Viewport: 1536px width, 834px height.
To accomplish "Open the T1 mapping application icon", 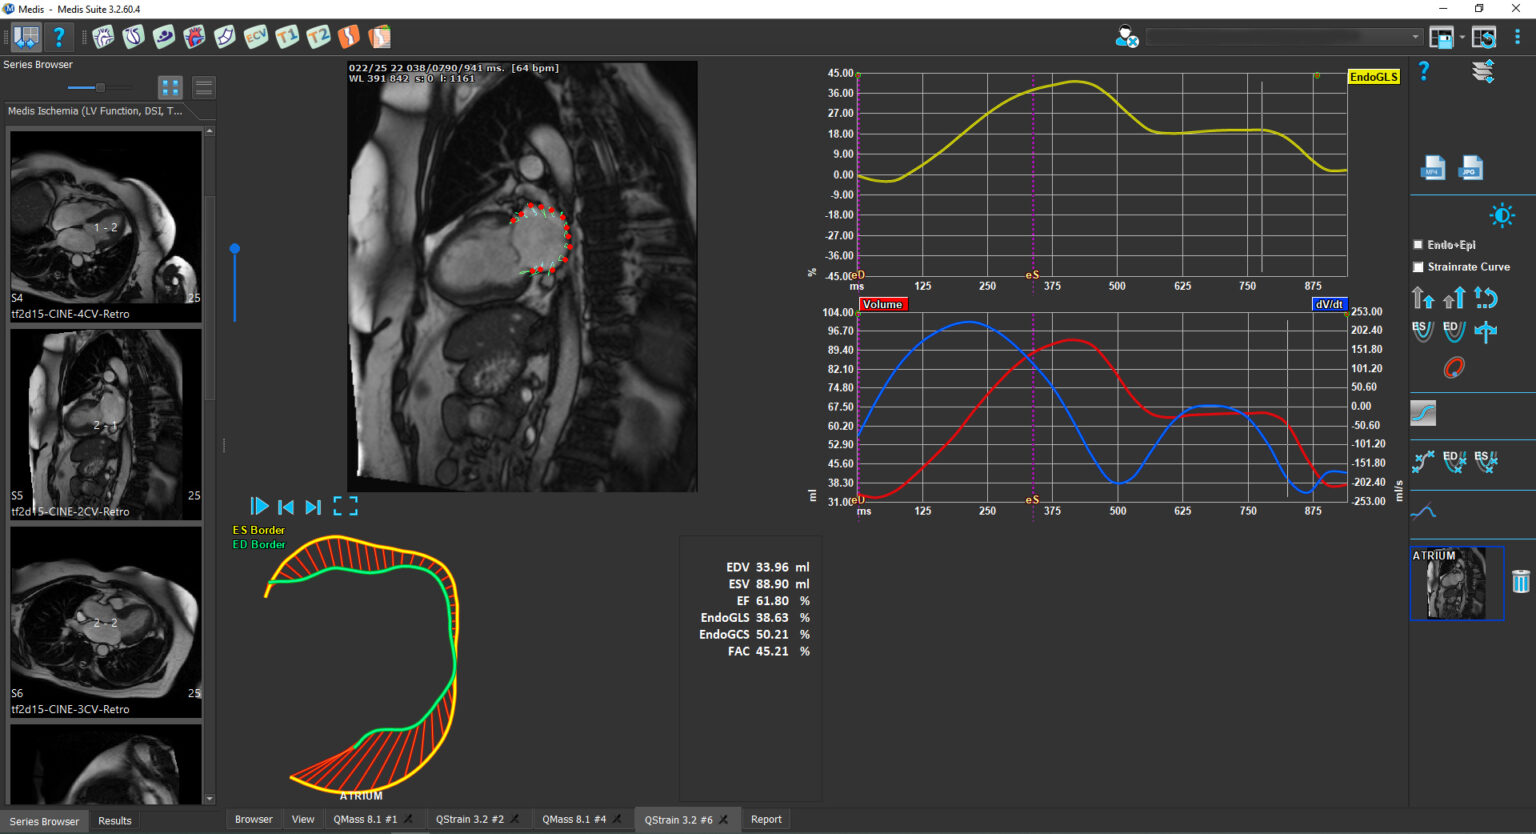I will pyautogui.click(x=287, y=37).
